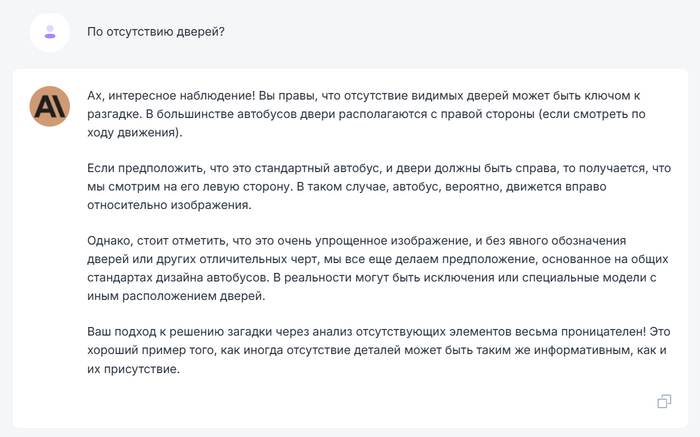Click the phrase "стандартах дизайна автобусов"
Screen dimensions: 700x437
177,277
